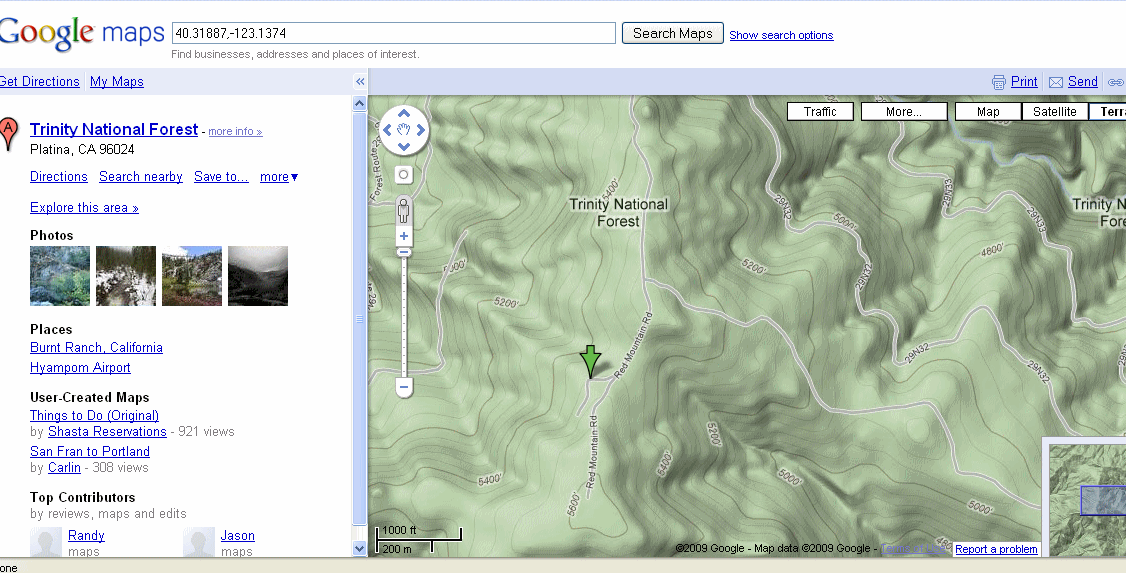The image size is (1126, 573).
Task: Click the green arrow marker on map
Action: click(x=591, y=360)
